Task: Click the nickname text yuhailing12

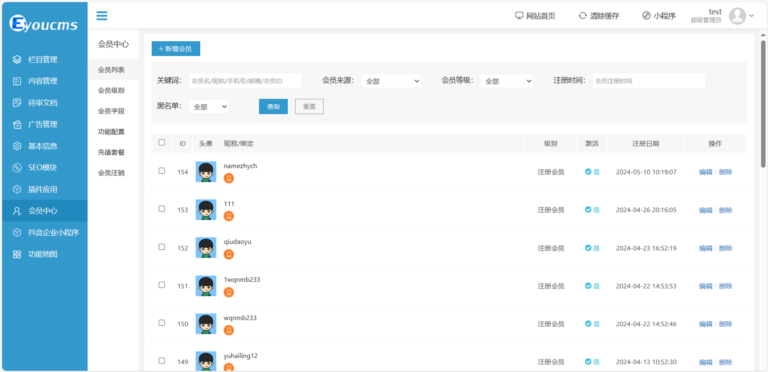Action: pyautogui.click(x=240, y=356)
